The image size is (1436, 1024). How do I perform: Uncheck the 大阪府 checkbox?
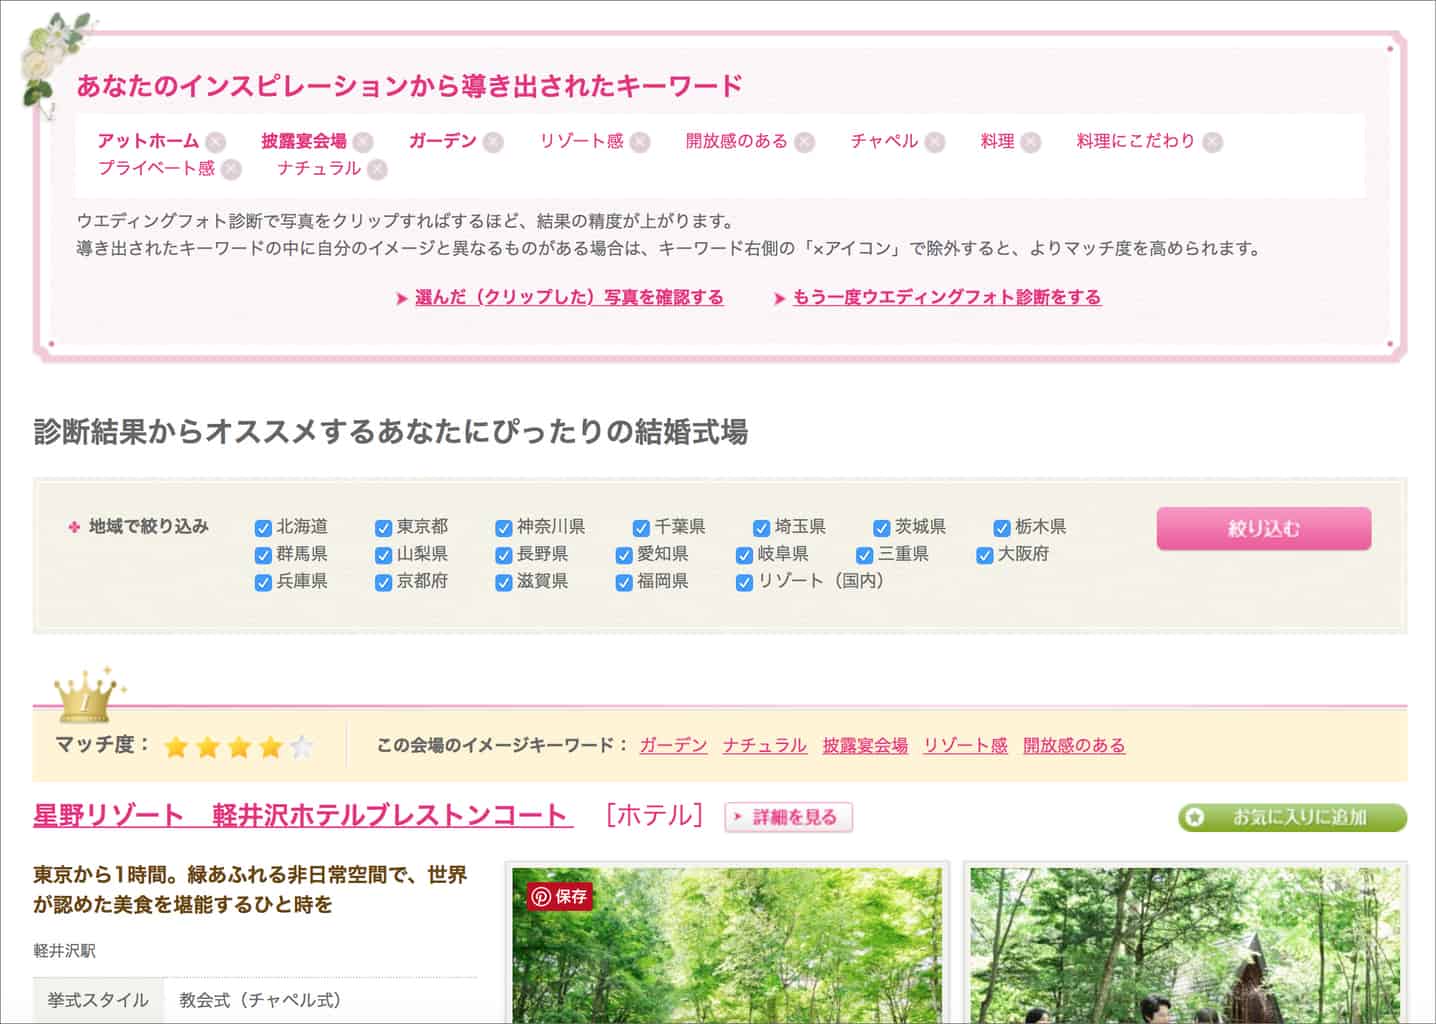[984, 555]
